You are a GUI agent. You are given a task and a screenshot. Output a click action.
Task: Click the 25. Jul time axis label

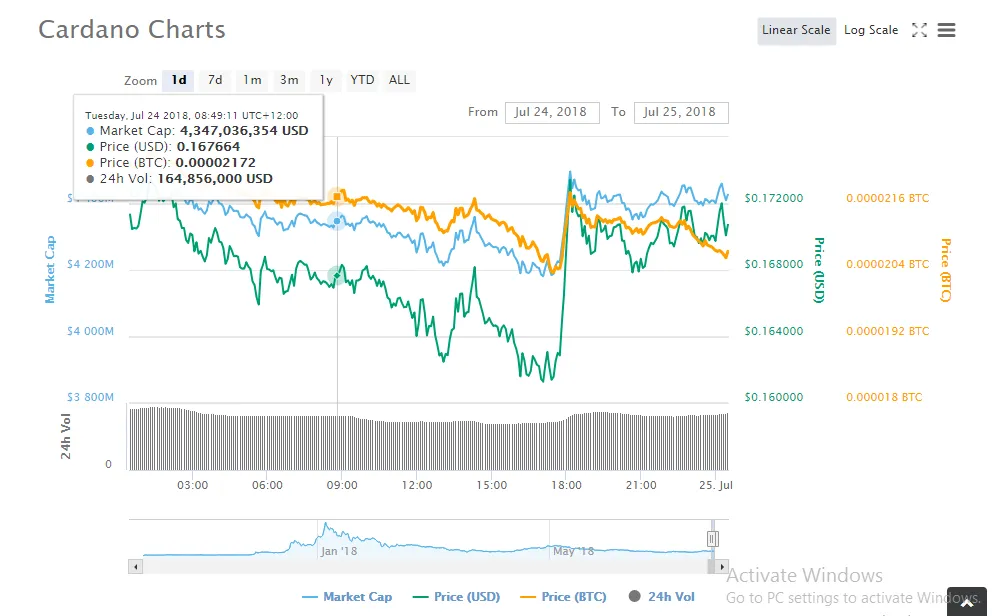pyautogui.click(x=716, y=485)
